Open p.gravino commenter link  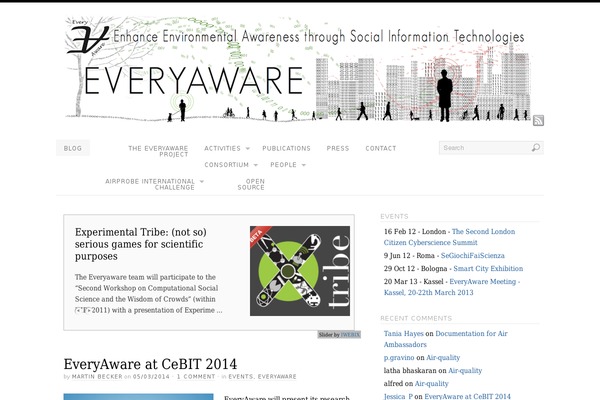[x=399, y=358]
